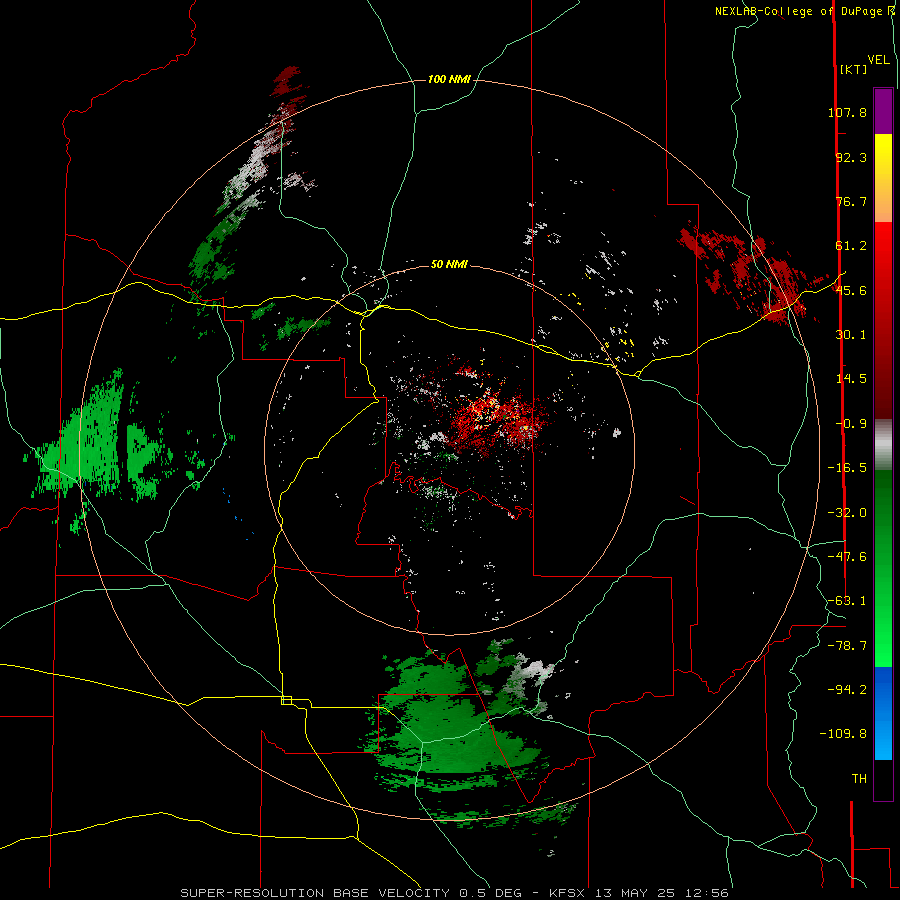Click the '-16.5' scale value
Screen dimensions: 900x900
(x=847, y=468)
